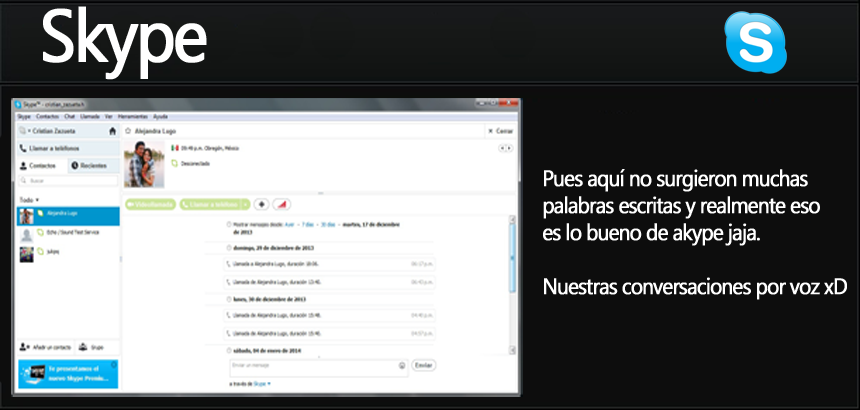Open the Llamada menu

[90, 117]
